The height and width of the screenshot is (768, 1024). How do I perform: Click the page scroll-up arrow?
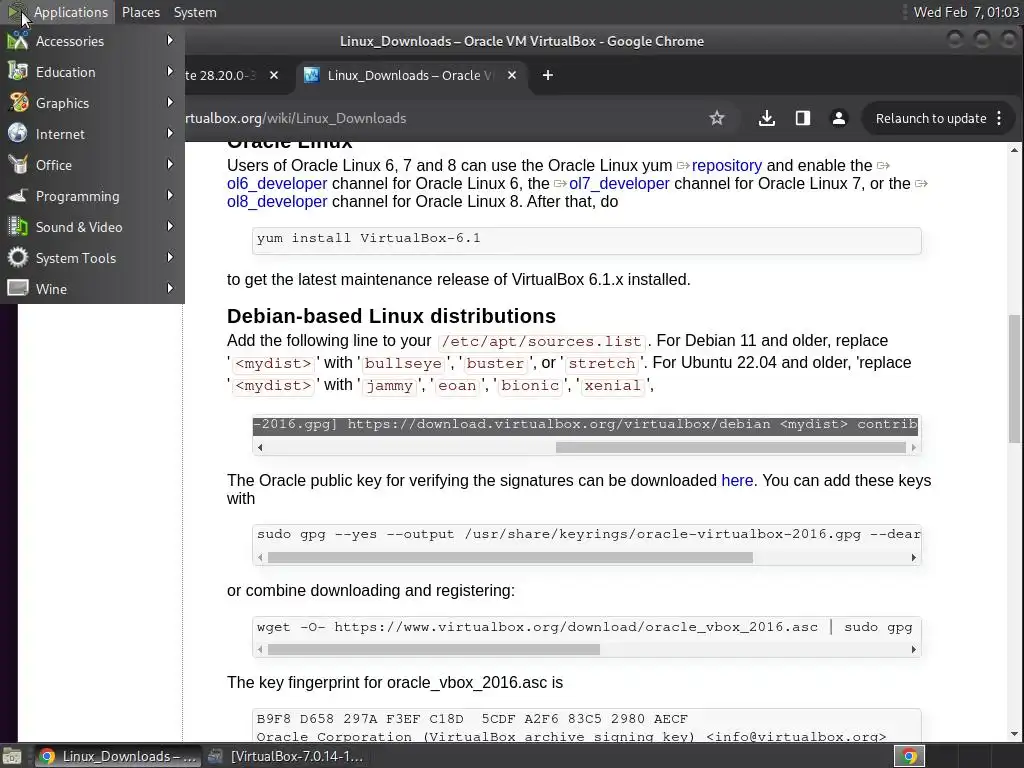(x=1014, y=150)
